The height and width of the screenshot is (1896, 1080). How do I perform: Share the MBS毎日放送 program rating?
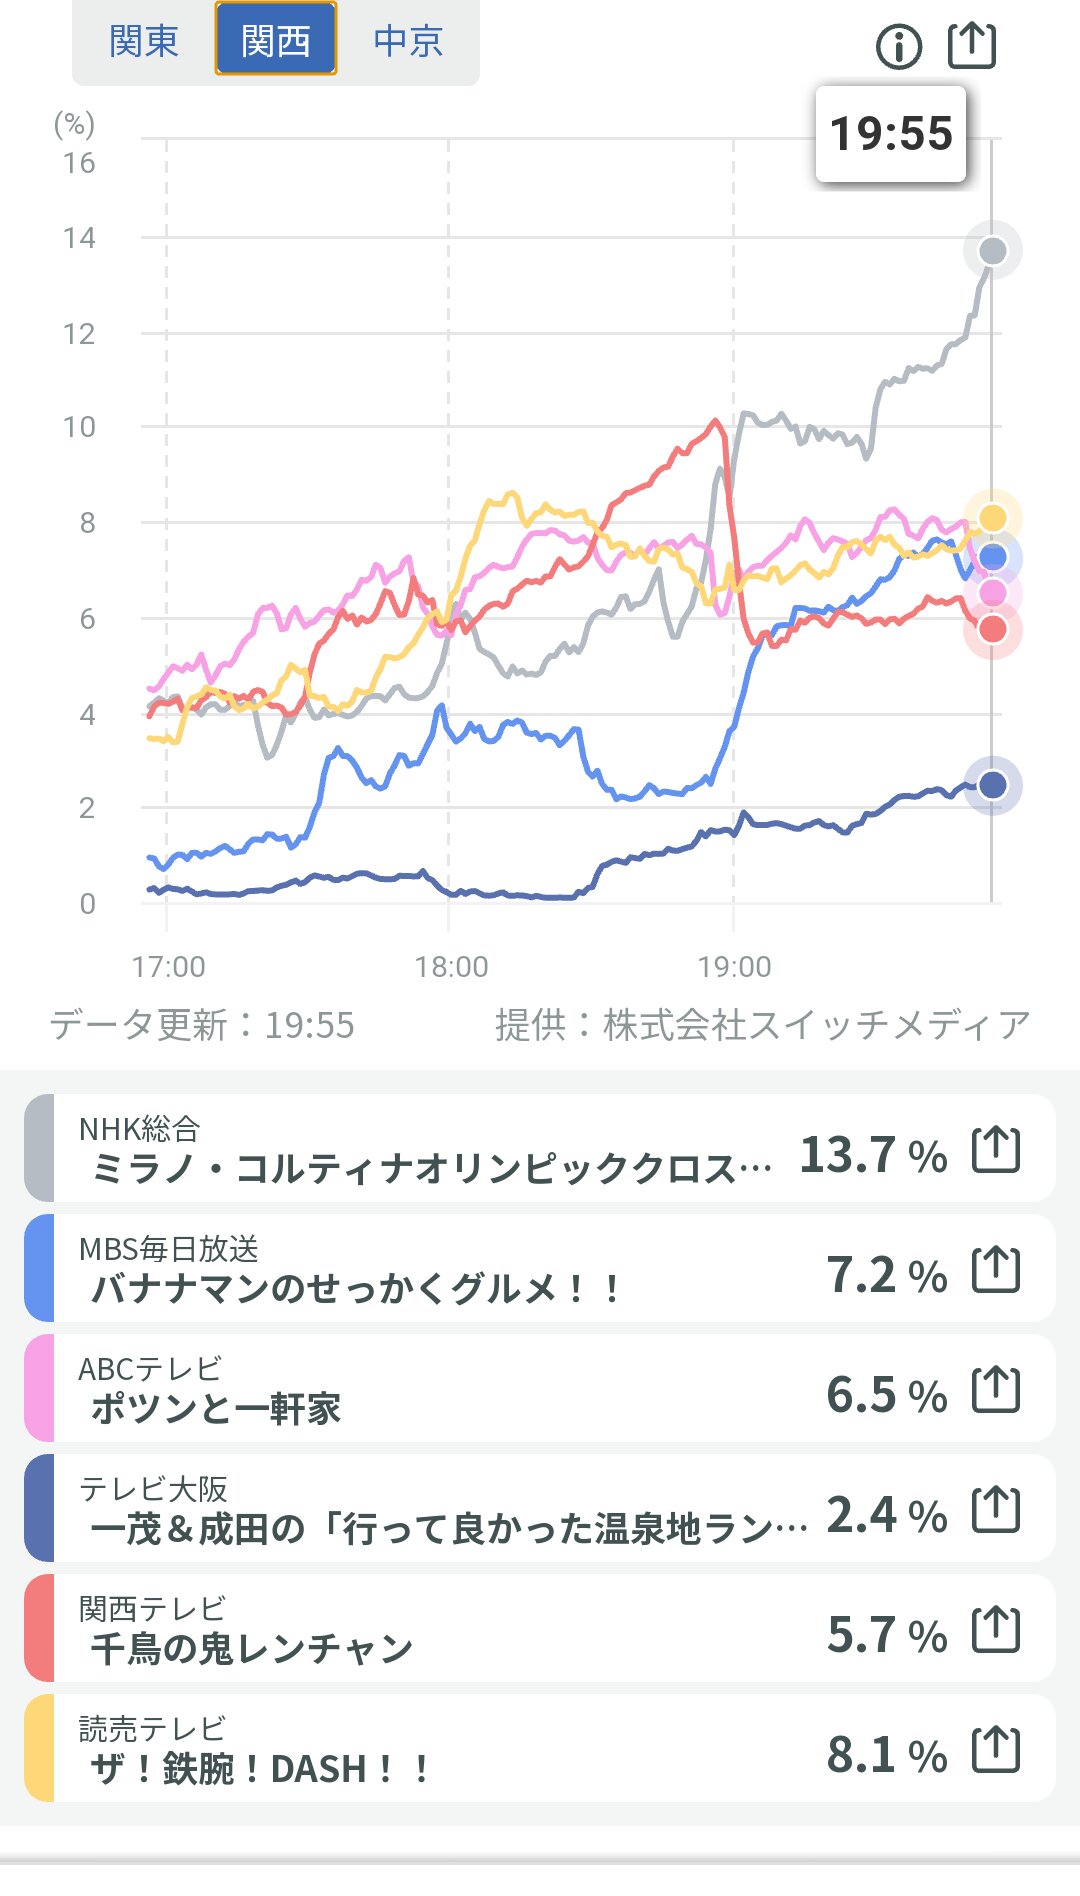(996, 1270)
